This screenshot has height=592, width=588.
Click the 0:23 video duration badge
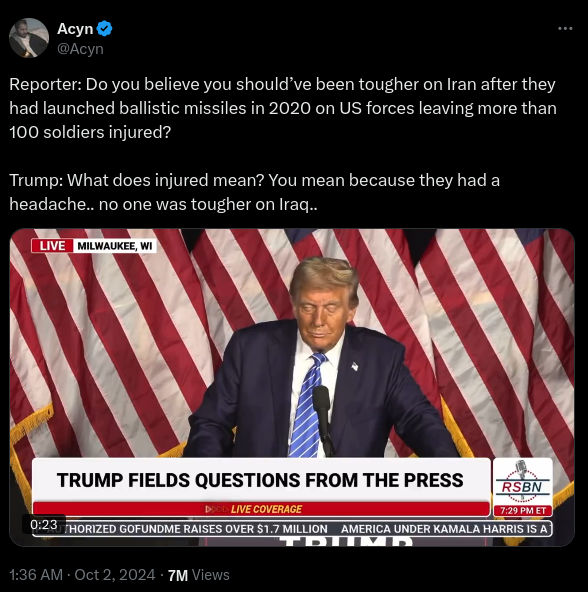pos(44,524)
